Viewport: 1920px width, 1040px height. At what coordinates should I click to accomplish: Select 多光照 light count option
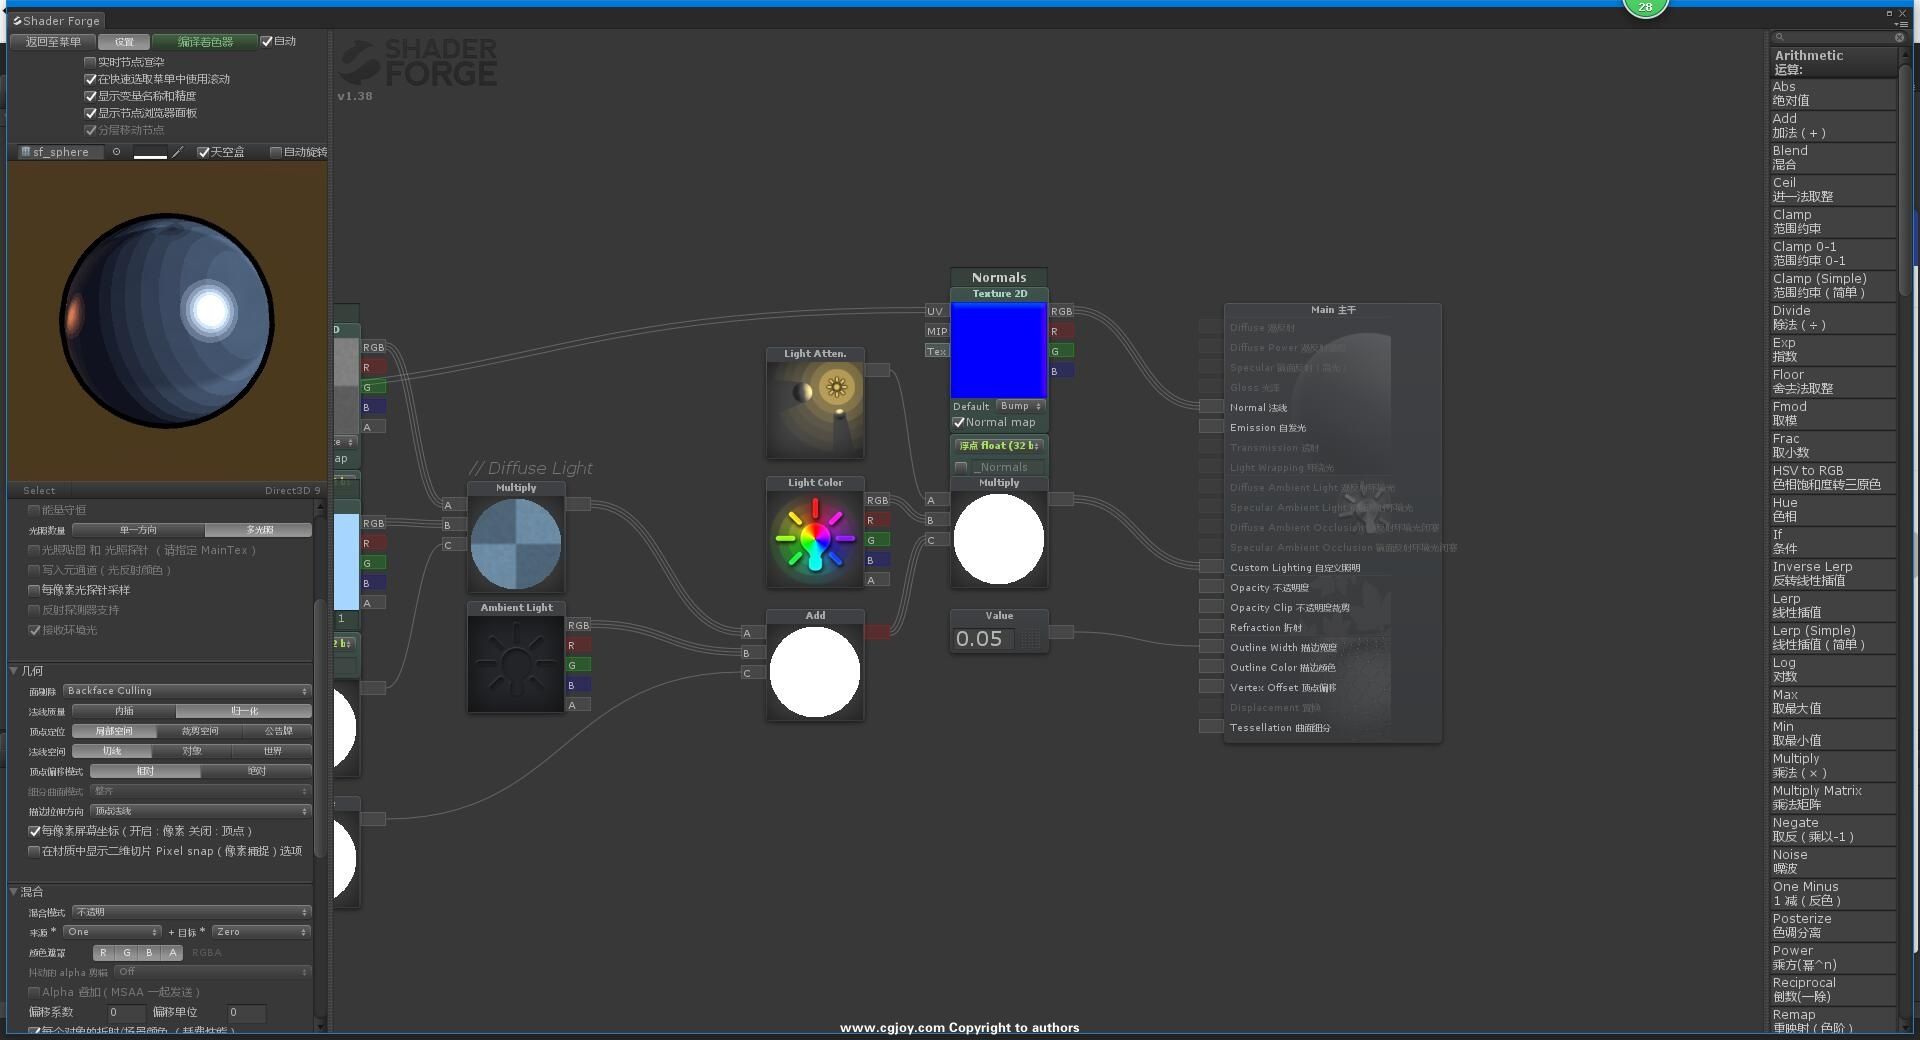coord(259,530)
